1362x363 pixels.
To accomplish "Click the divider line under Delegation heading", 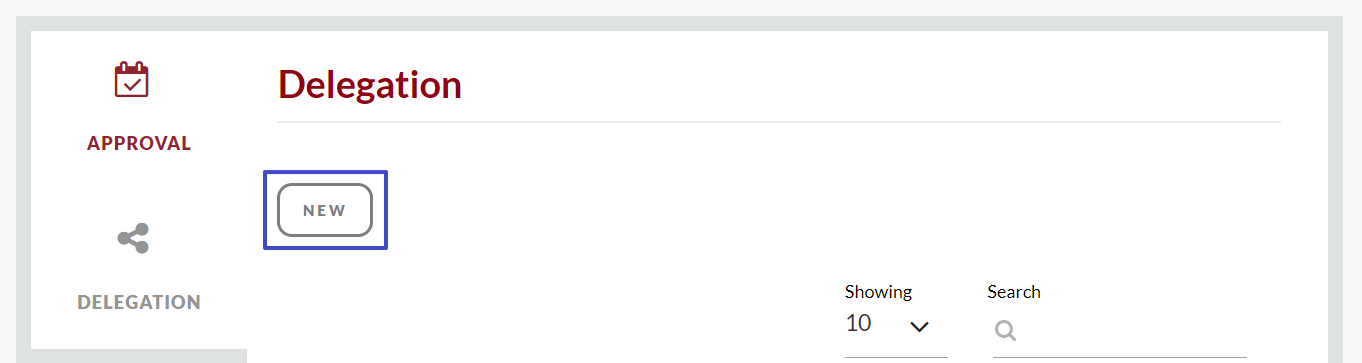I will point(779,122).
